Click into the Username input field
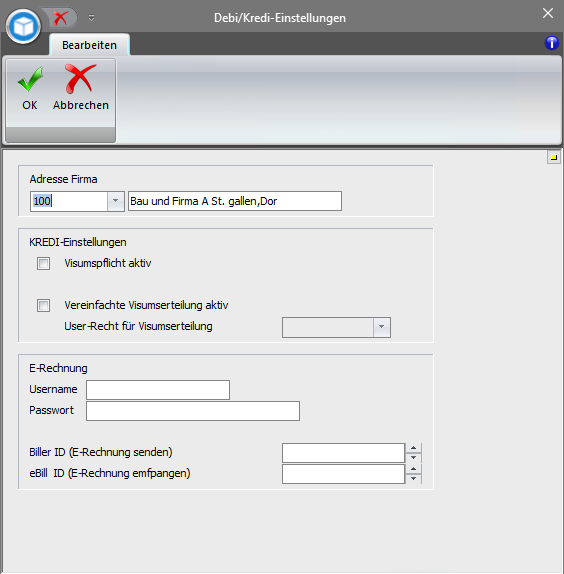564x574 pixels. pyautogui.click(x=158, y=390)
